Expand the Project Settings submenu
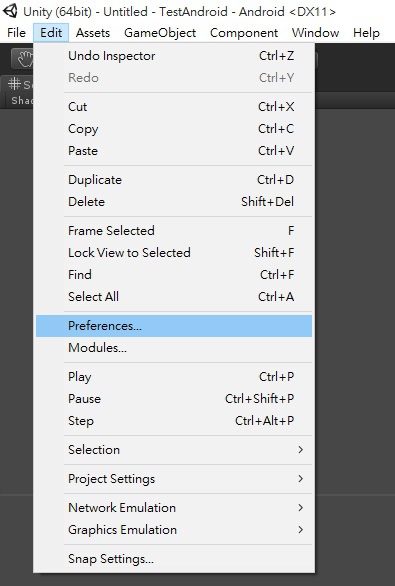Image resolution: width=395 pixels, height=586 pixels. 174,479
